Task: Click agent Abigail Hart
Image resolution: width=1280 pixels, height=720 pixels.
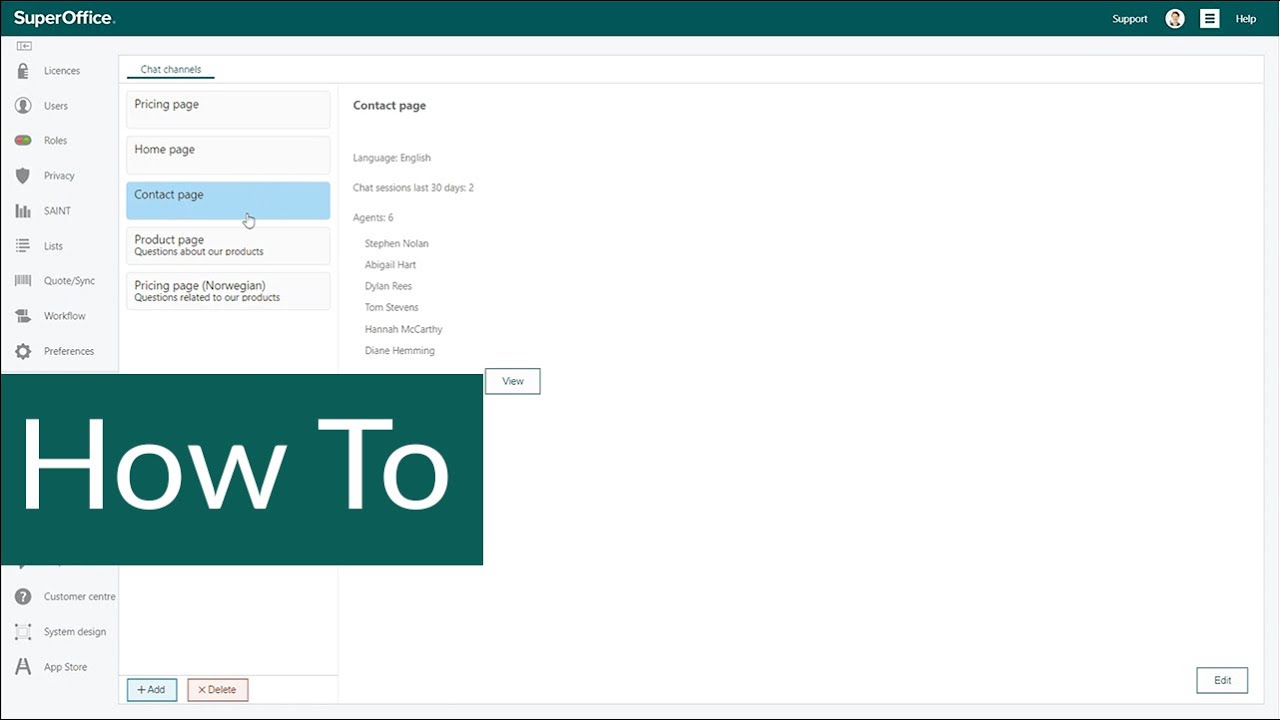Action: point(391,265)
